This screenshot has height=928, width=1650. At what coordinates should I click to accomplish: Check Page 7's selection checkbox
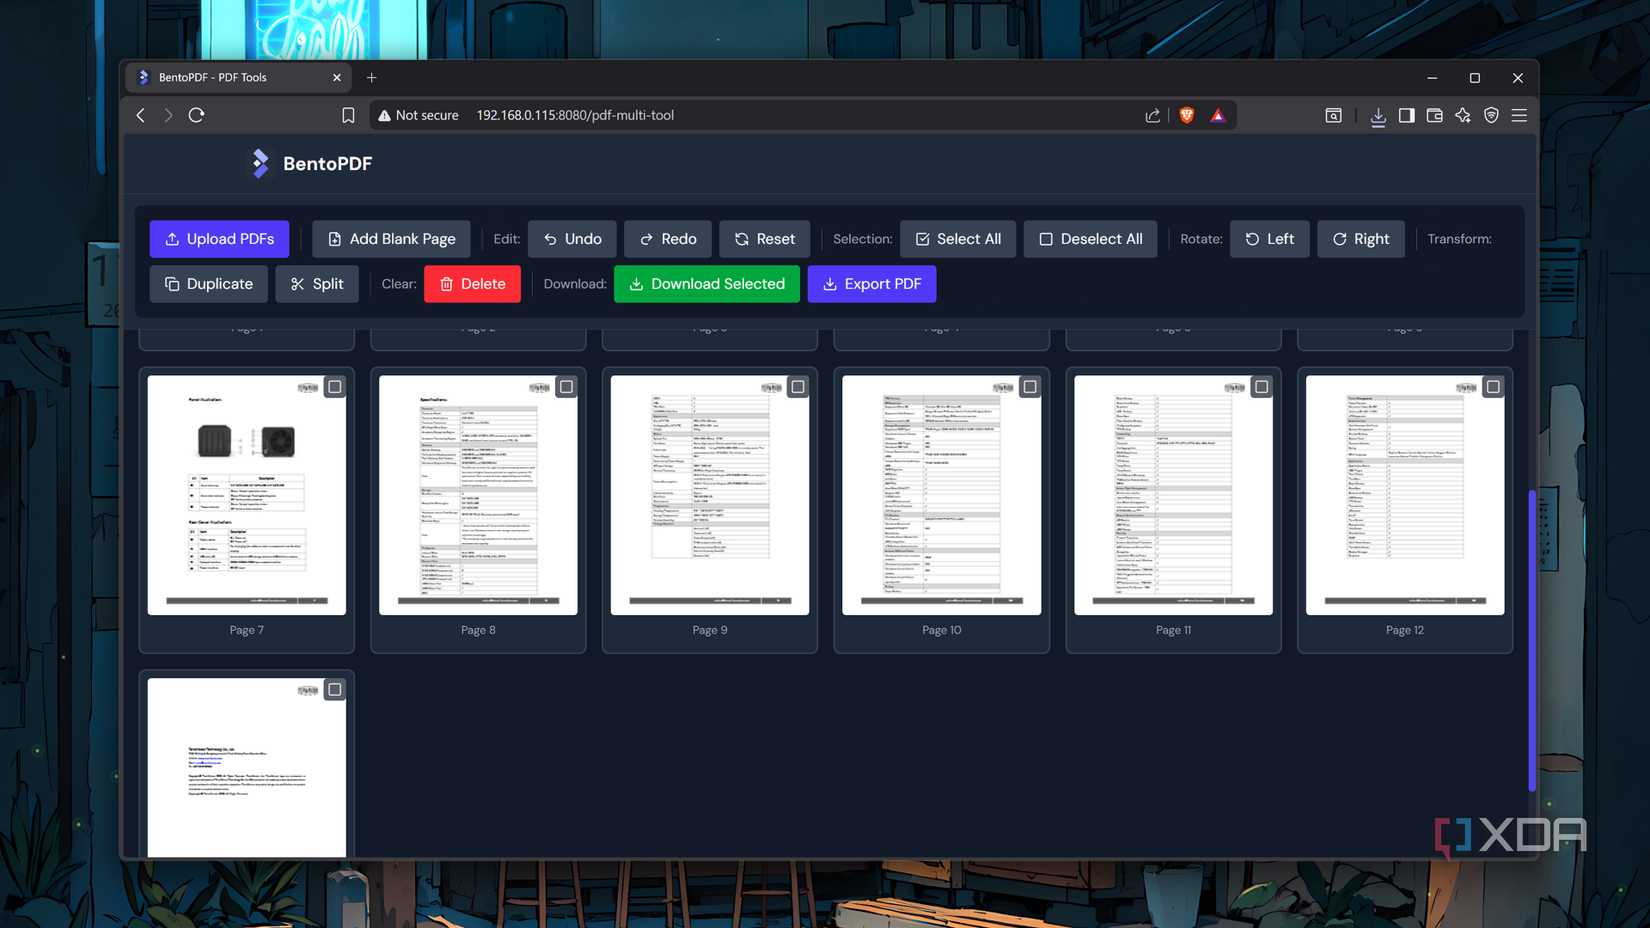pyautogui.click(x=334, y=386)
